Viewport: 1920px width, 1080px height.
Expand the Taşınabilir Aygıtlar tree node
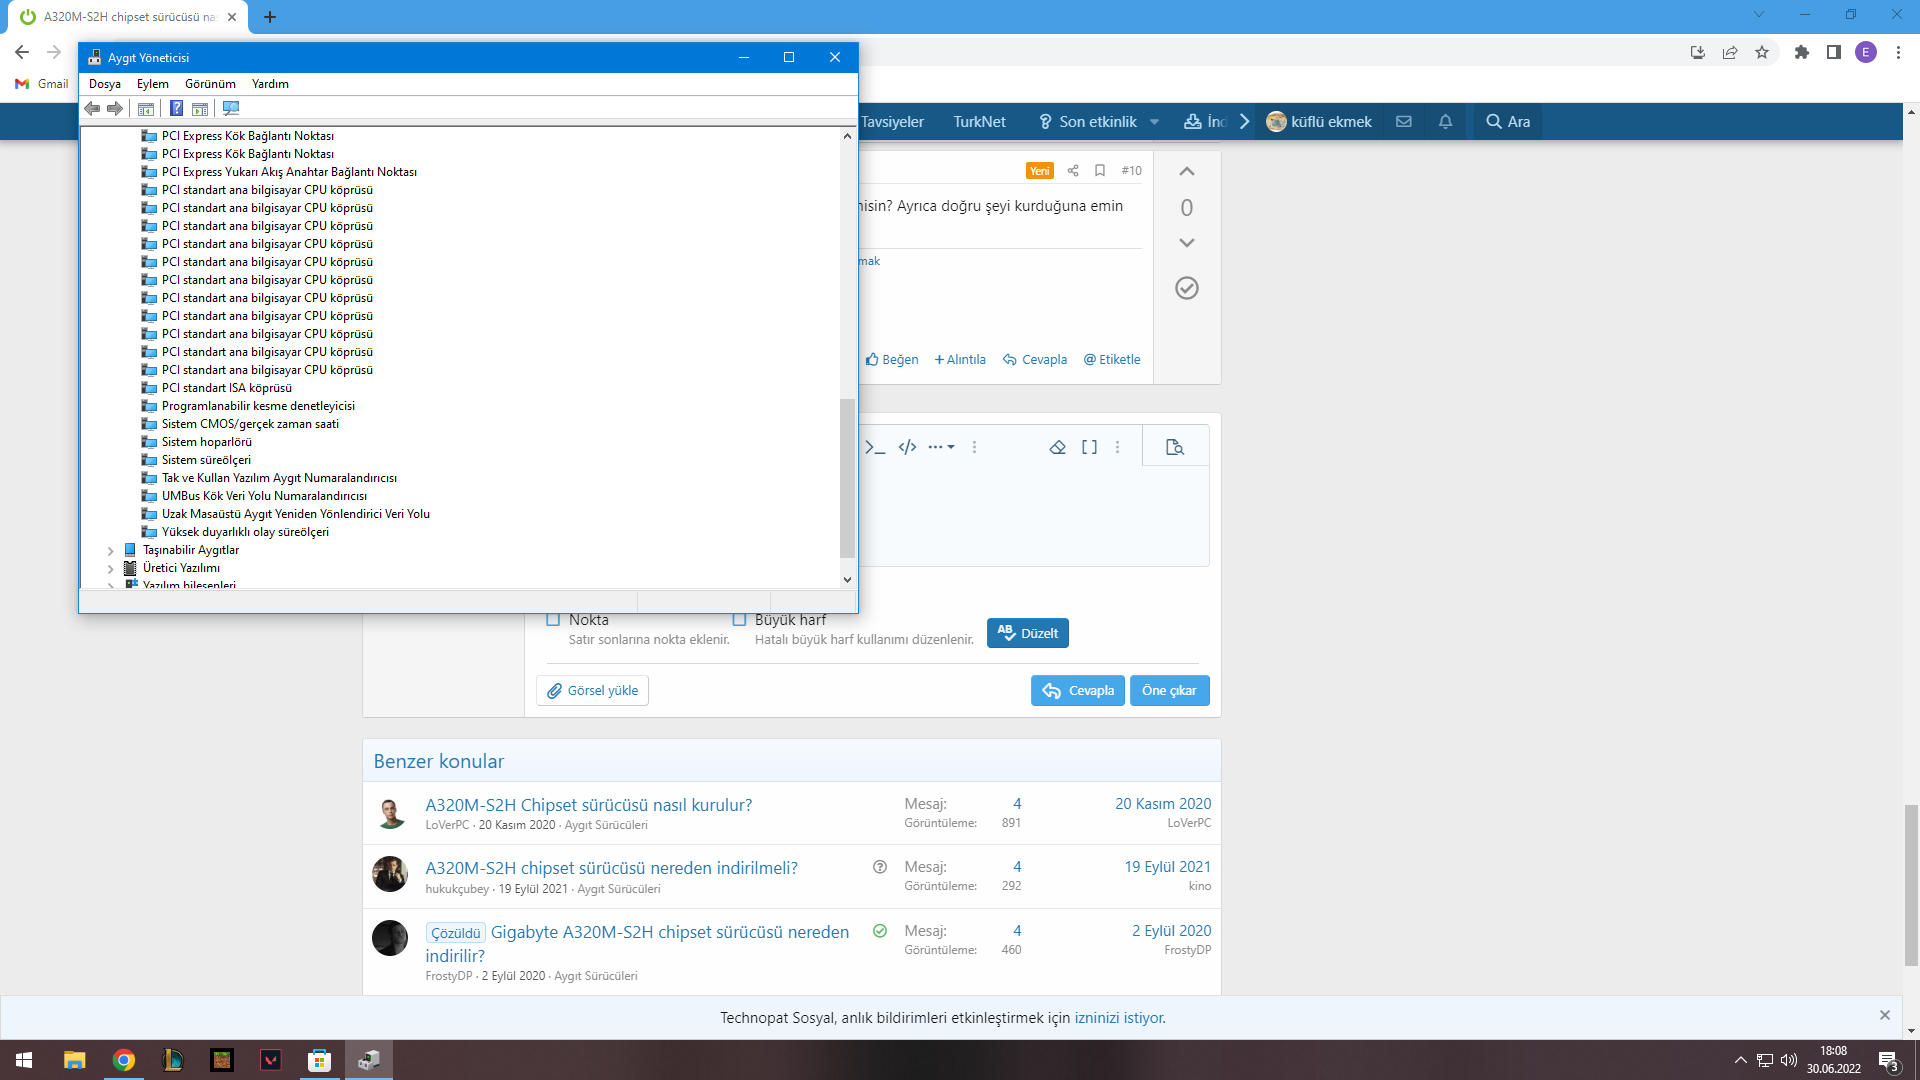[x=110, y=550]
